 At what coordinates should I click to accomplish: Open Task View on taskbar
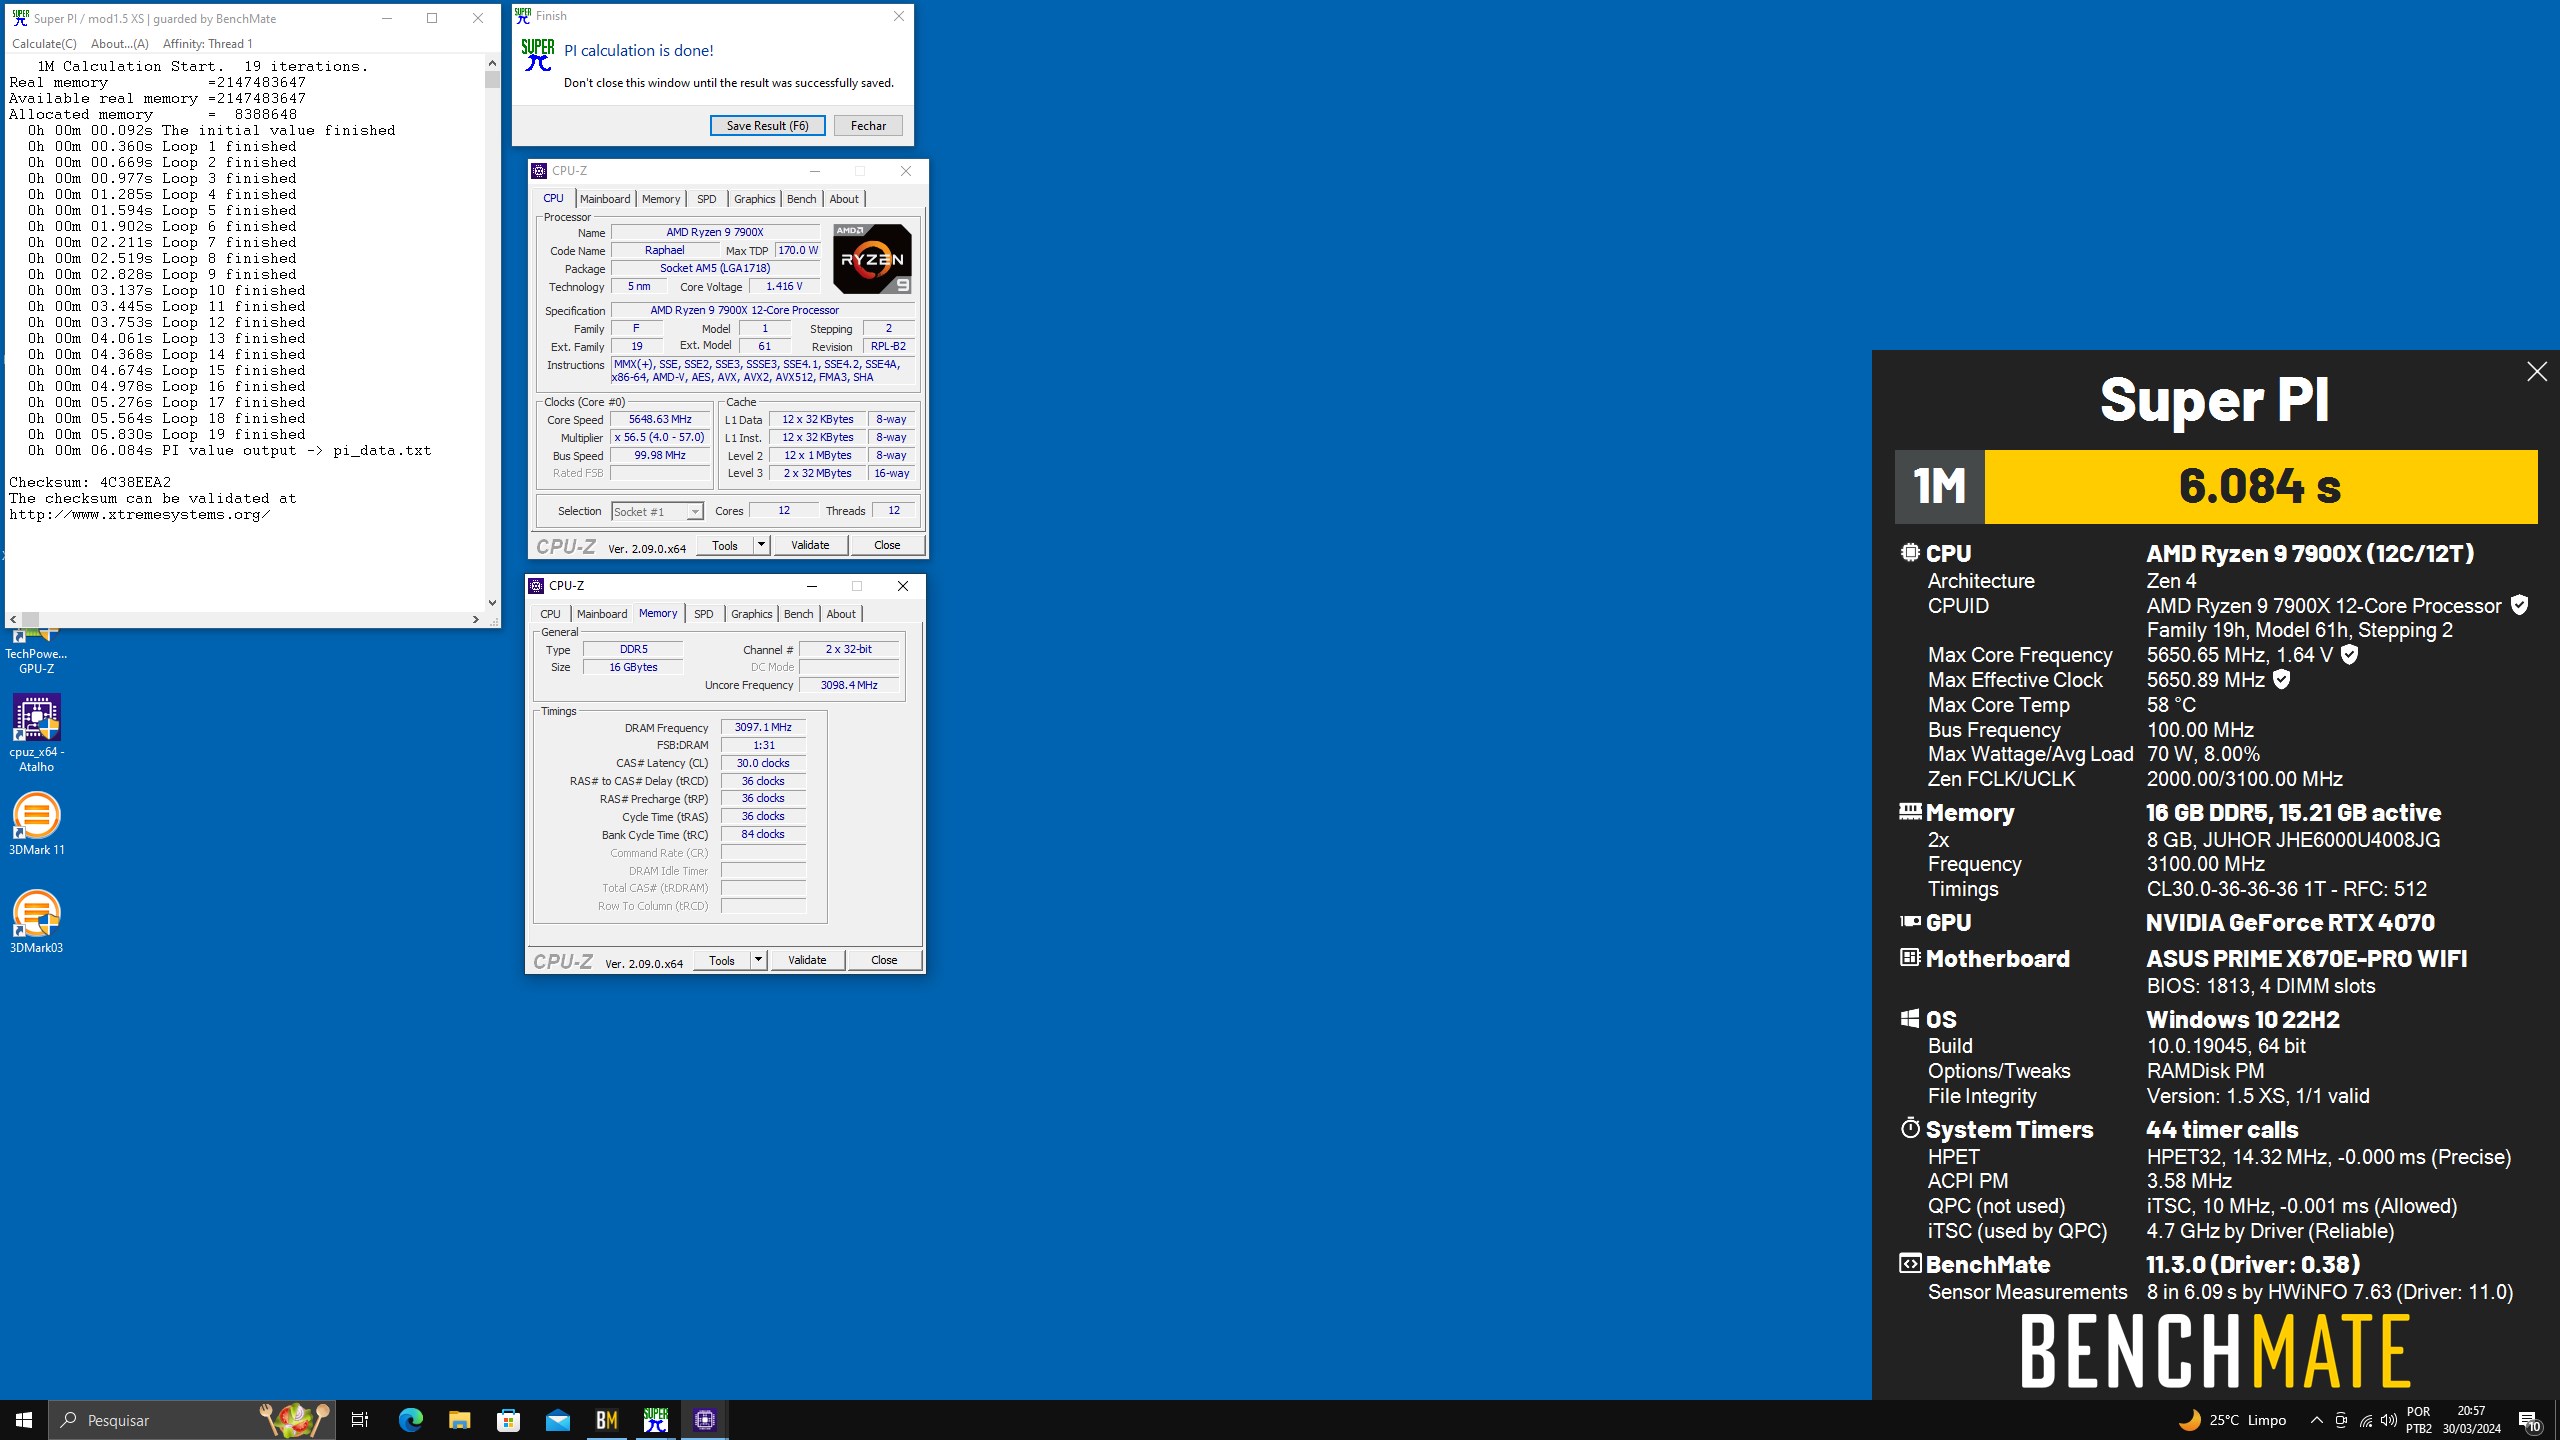[x=360, y=1419]
